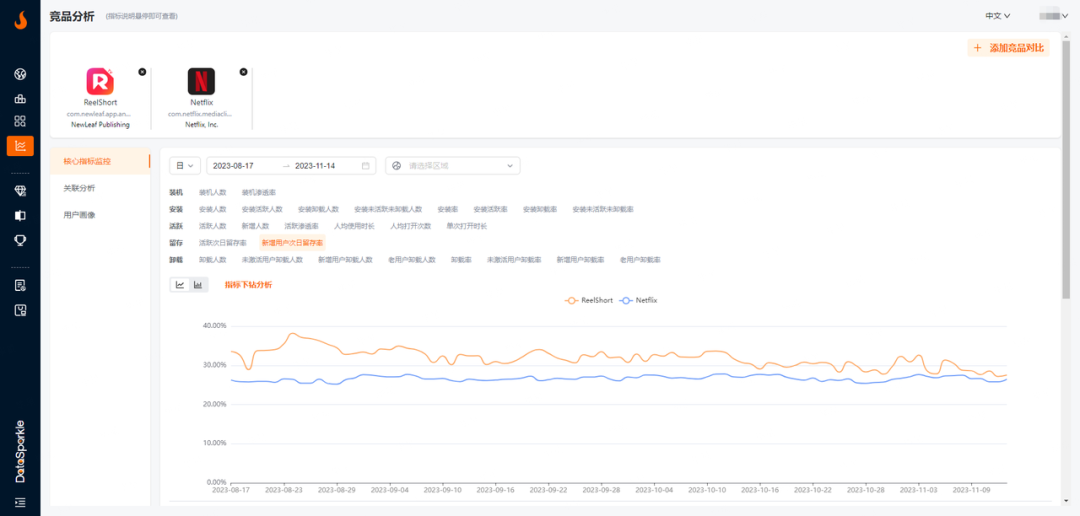The image size is (1080, 516).
Task: Click the start date 2023-08-17 field
Action: (x=233, y=166)
